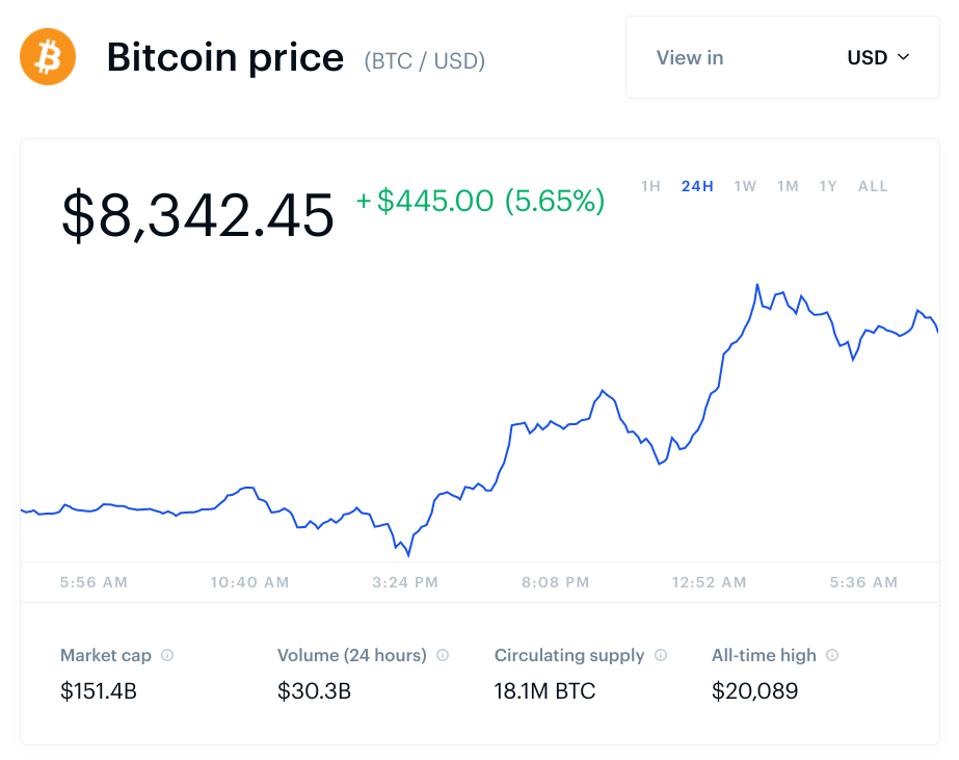
Task: Select the 24H chart range
Action: tap(697, 186)
